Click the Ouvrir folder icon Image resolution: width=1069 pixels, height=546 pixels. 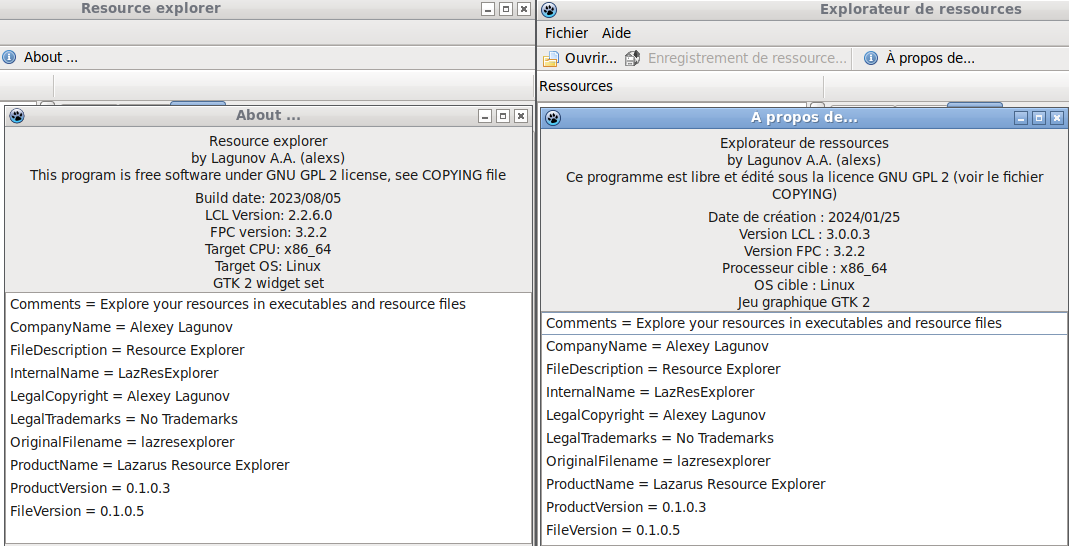click(551, 59)
